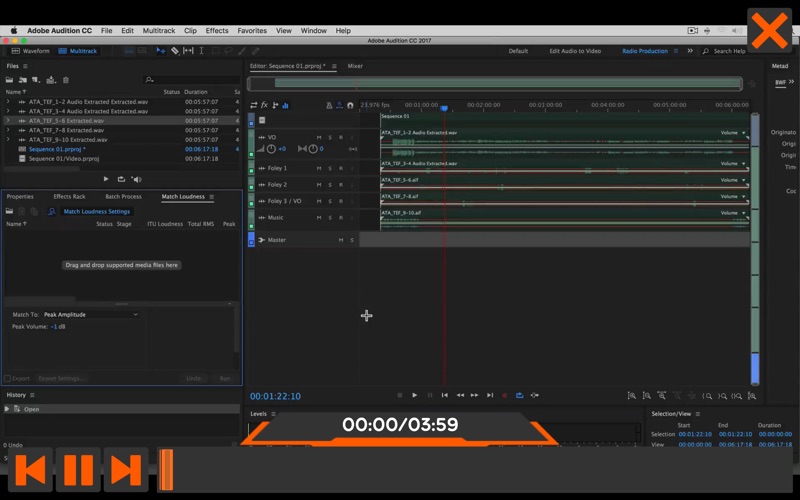Arm Foley 3 / VO track for record
800x500 pixels.
click(x=341, y=201)
